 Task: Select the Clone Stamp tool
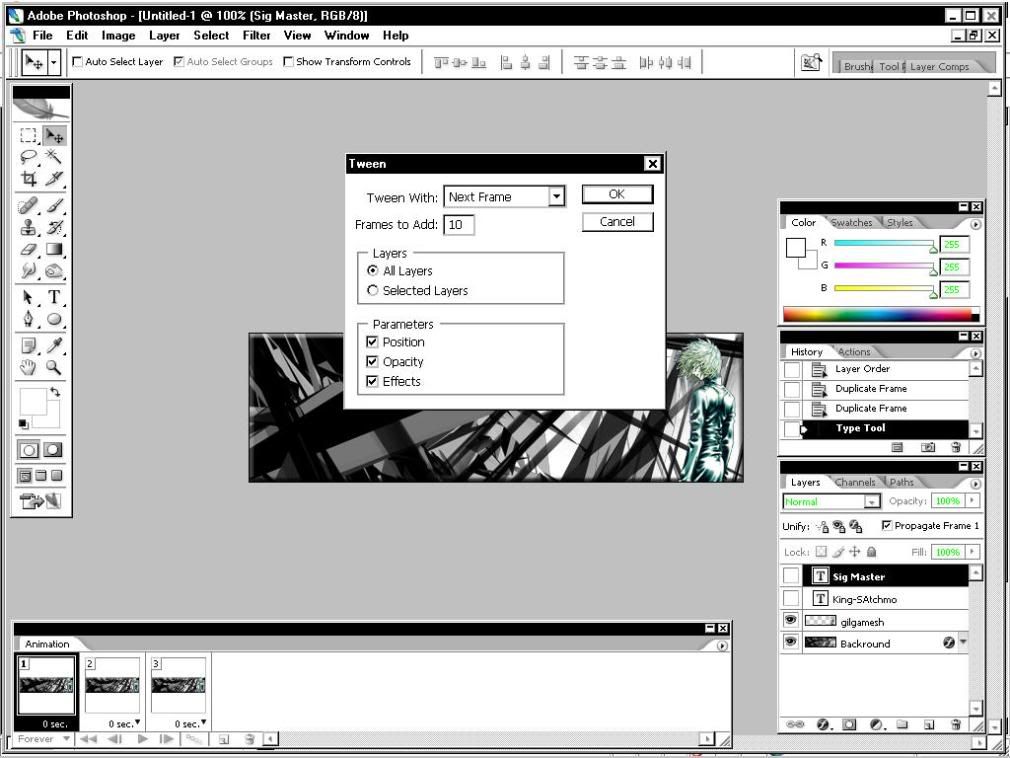click(28, 227)
